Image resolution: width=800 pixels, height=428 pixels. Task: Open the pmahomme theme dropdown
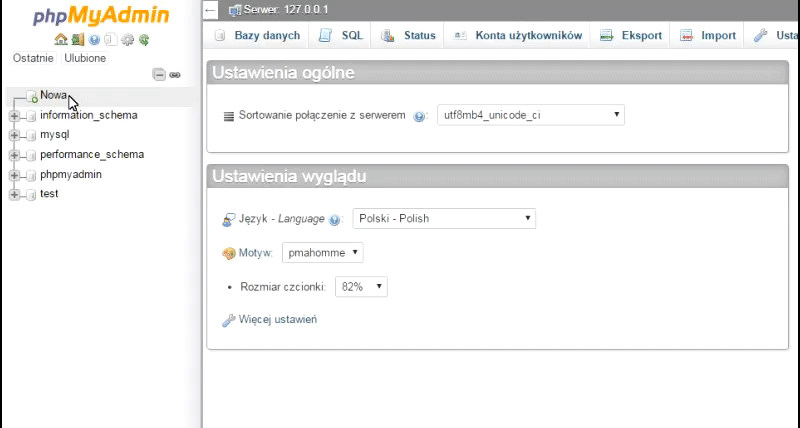(322, 253)
